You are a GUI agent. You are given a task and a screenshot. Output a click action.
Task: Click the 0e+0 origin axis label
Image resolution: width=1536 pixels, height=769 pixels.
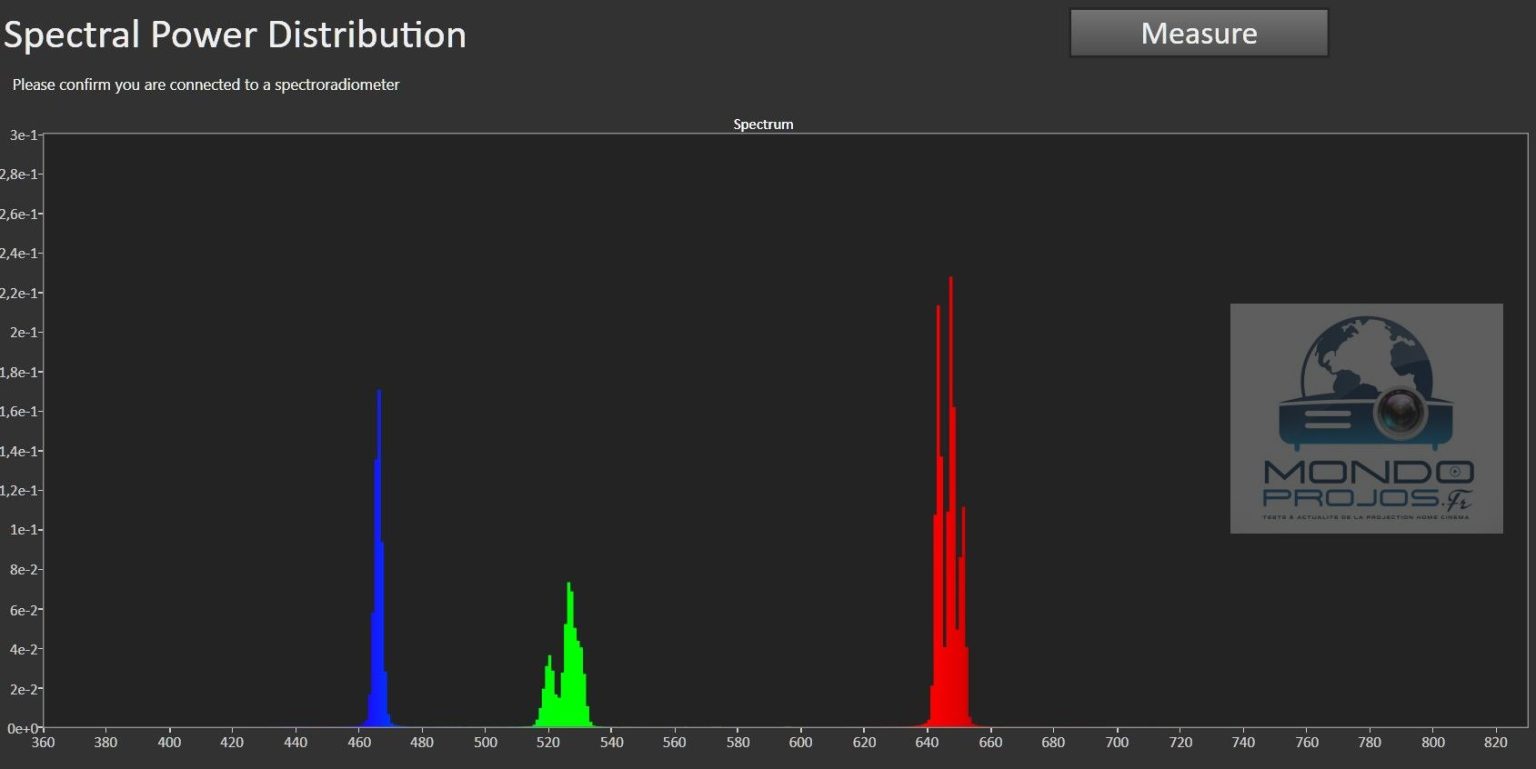(x=22, y=728)
